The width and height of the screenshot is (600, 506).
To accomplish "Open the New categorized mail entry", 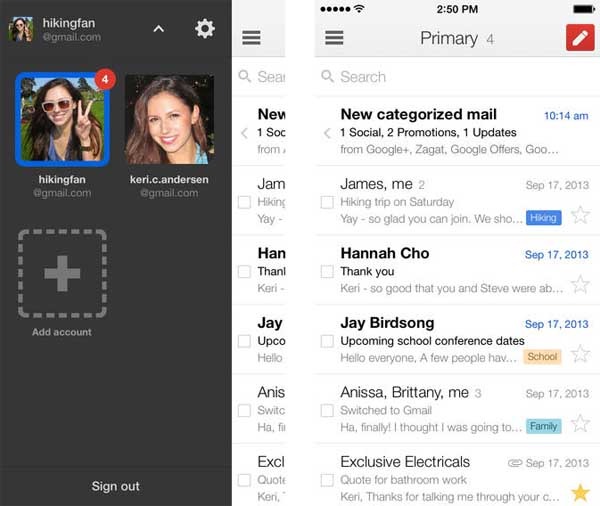I will [x=440, y=132].
